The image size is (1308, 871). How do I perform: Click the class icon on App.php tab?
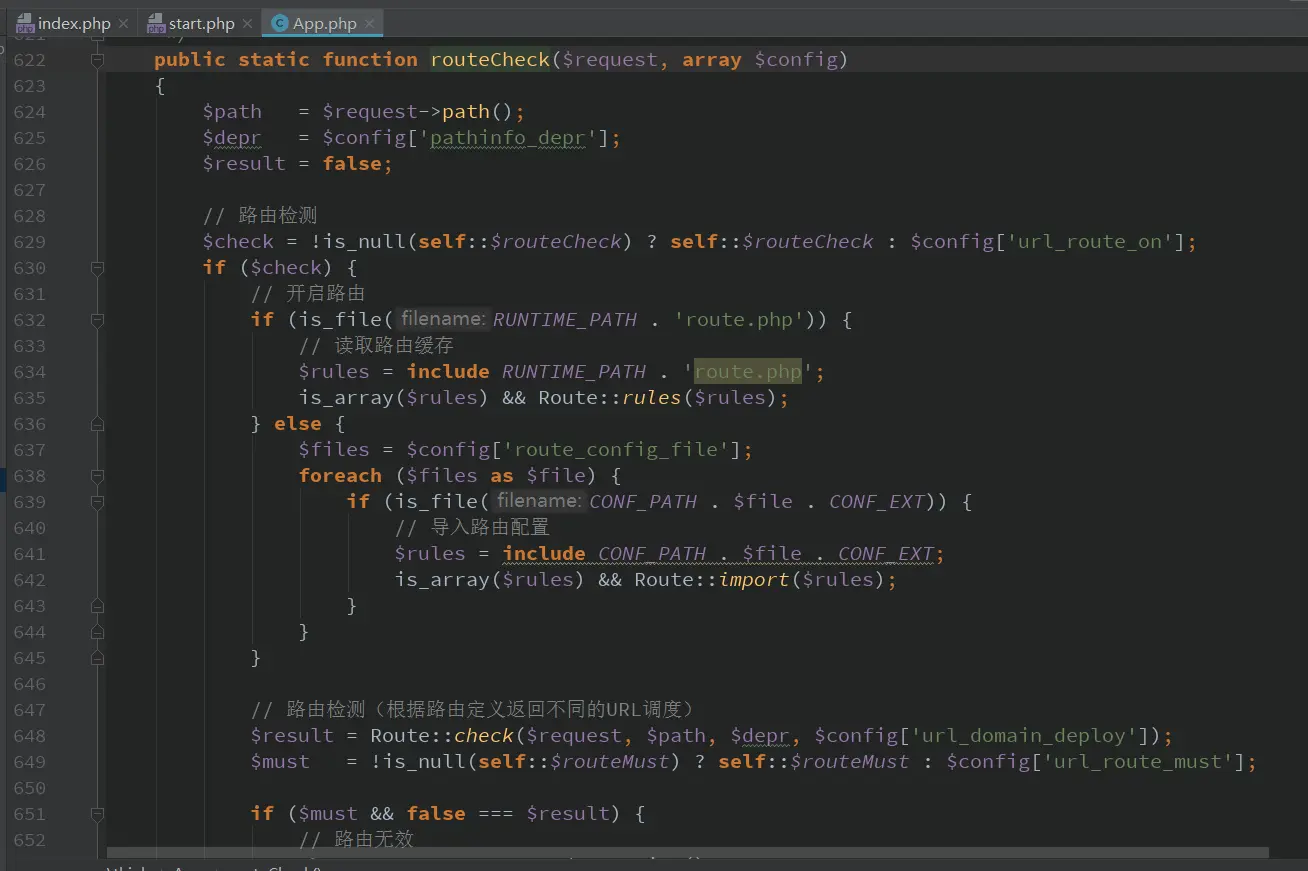coord(280,23)
